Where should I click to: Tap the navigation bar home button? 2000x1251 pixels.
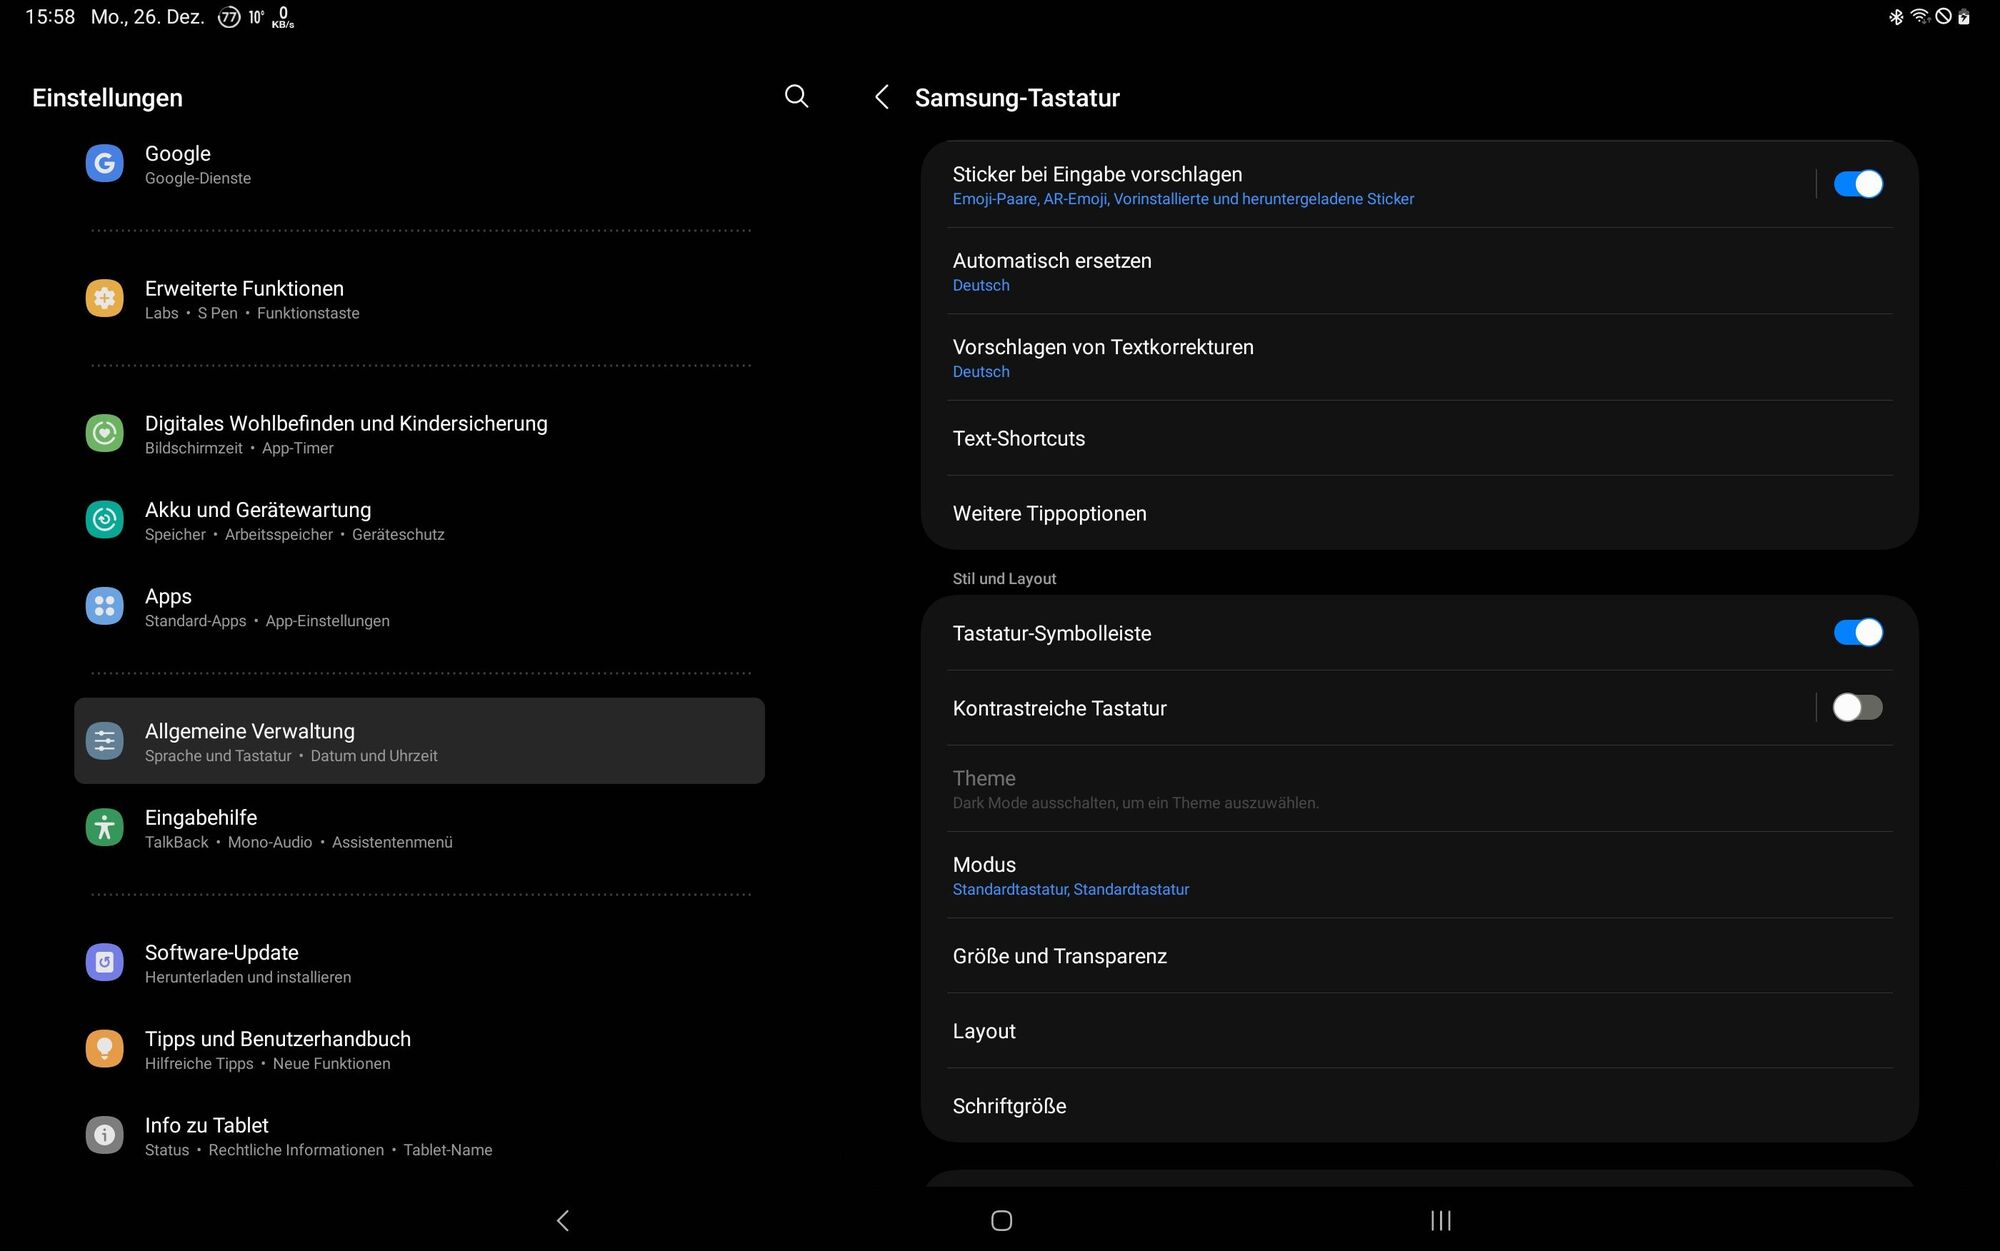(x=1001, y=1220)
